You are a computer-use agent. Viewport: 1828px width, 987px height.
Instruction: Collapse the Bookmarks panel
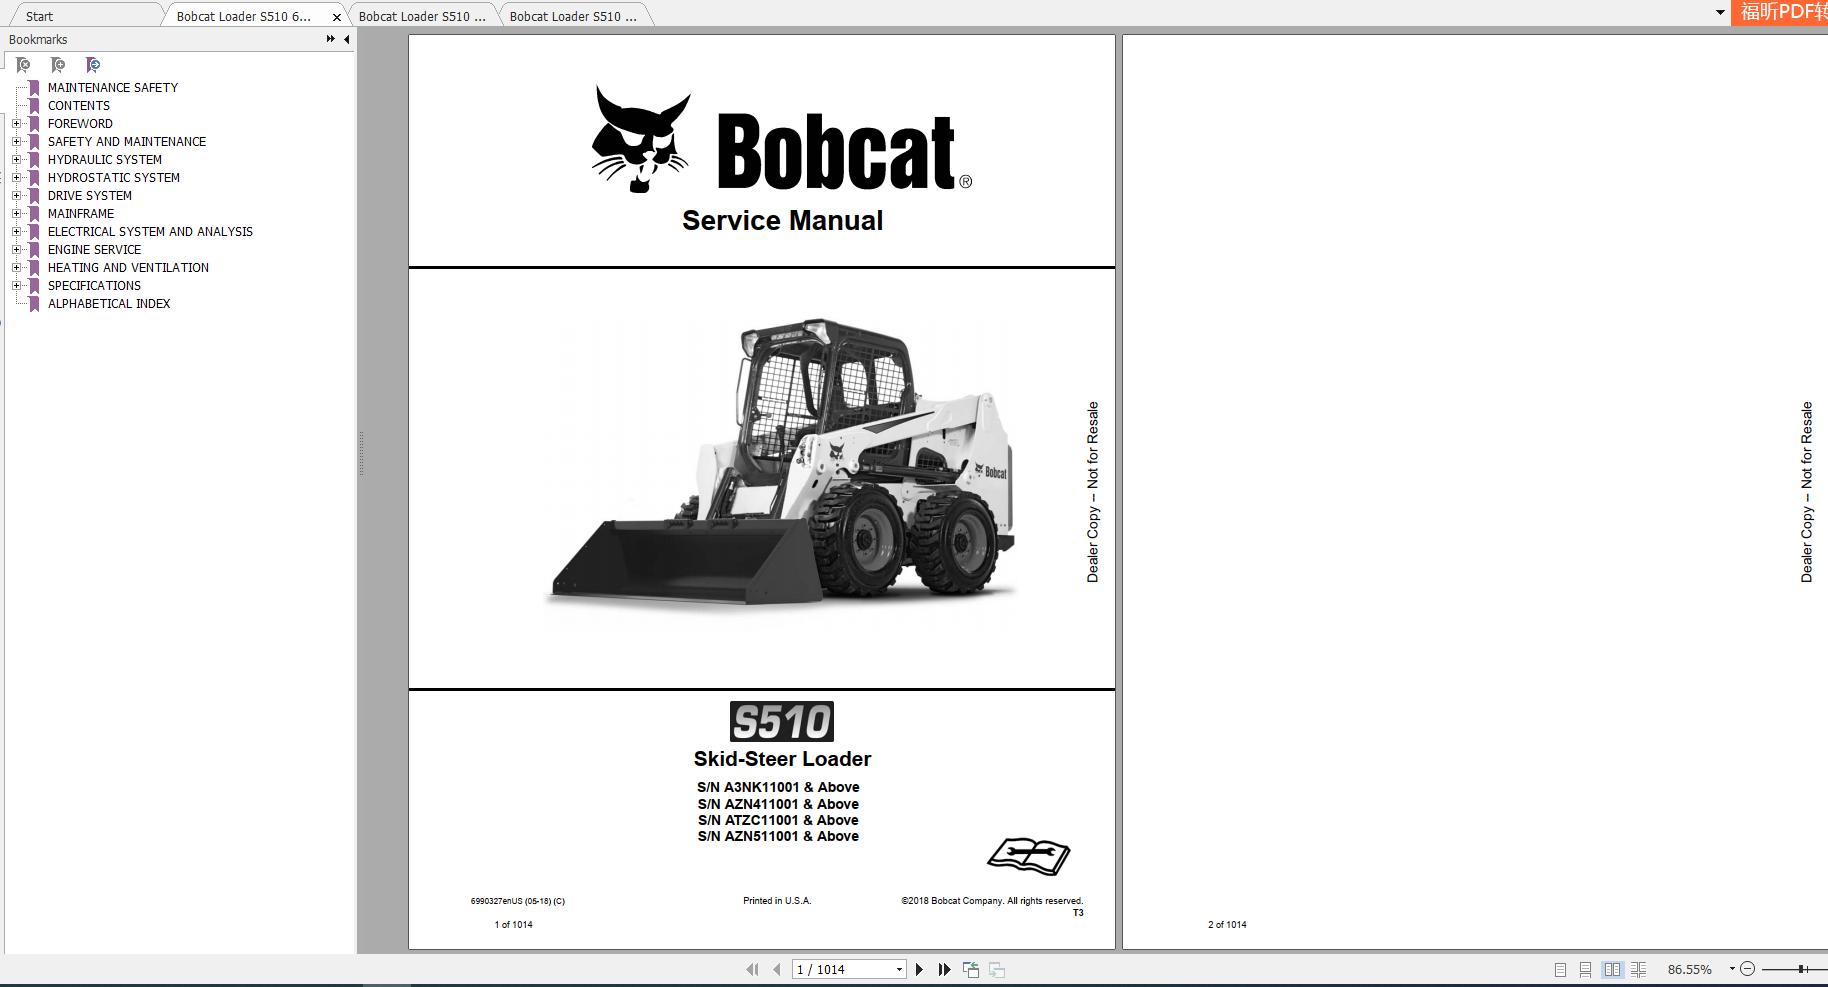346,39
